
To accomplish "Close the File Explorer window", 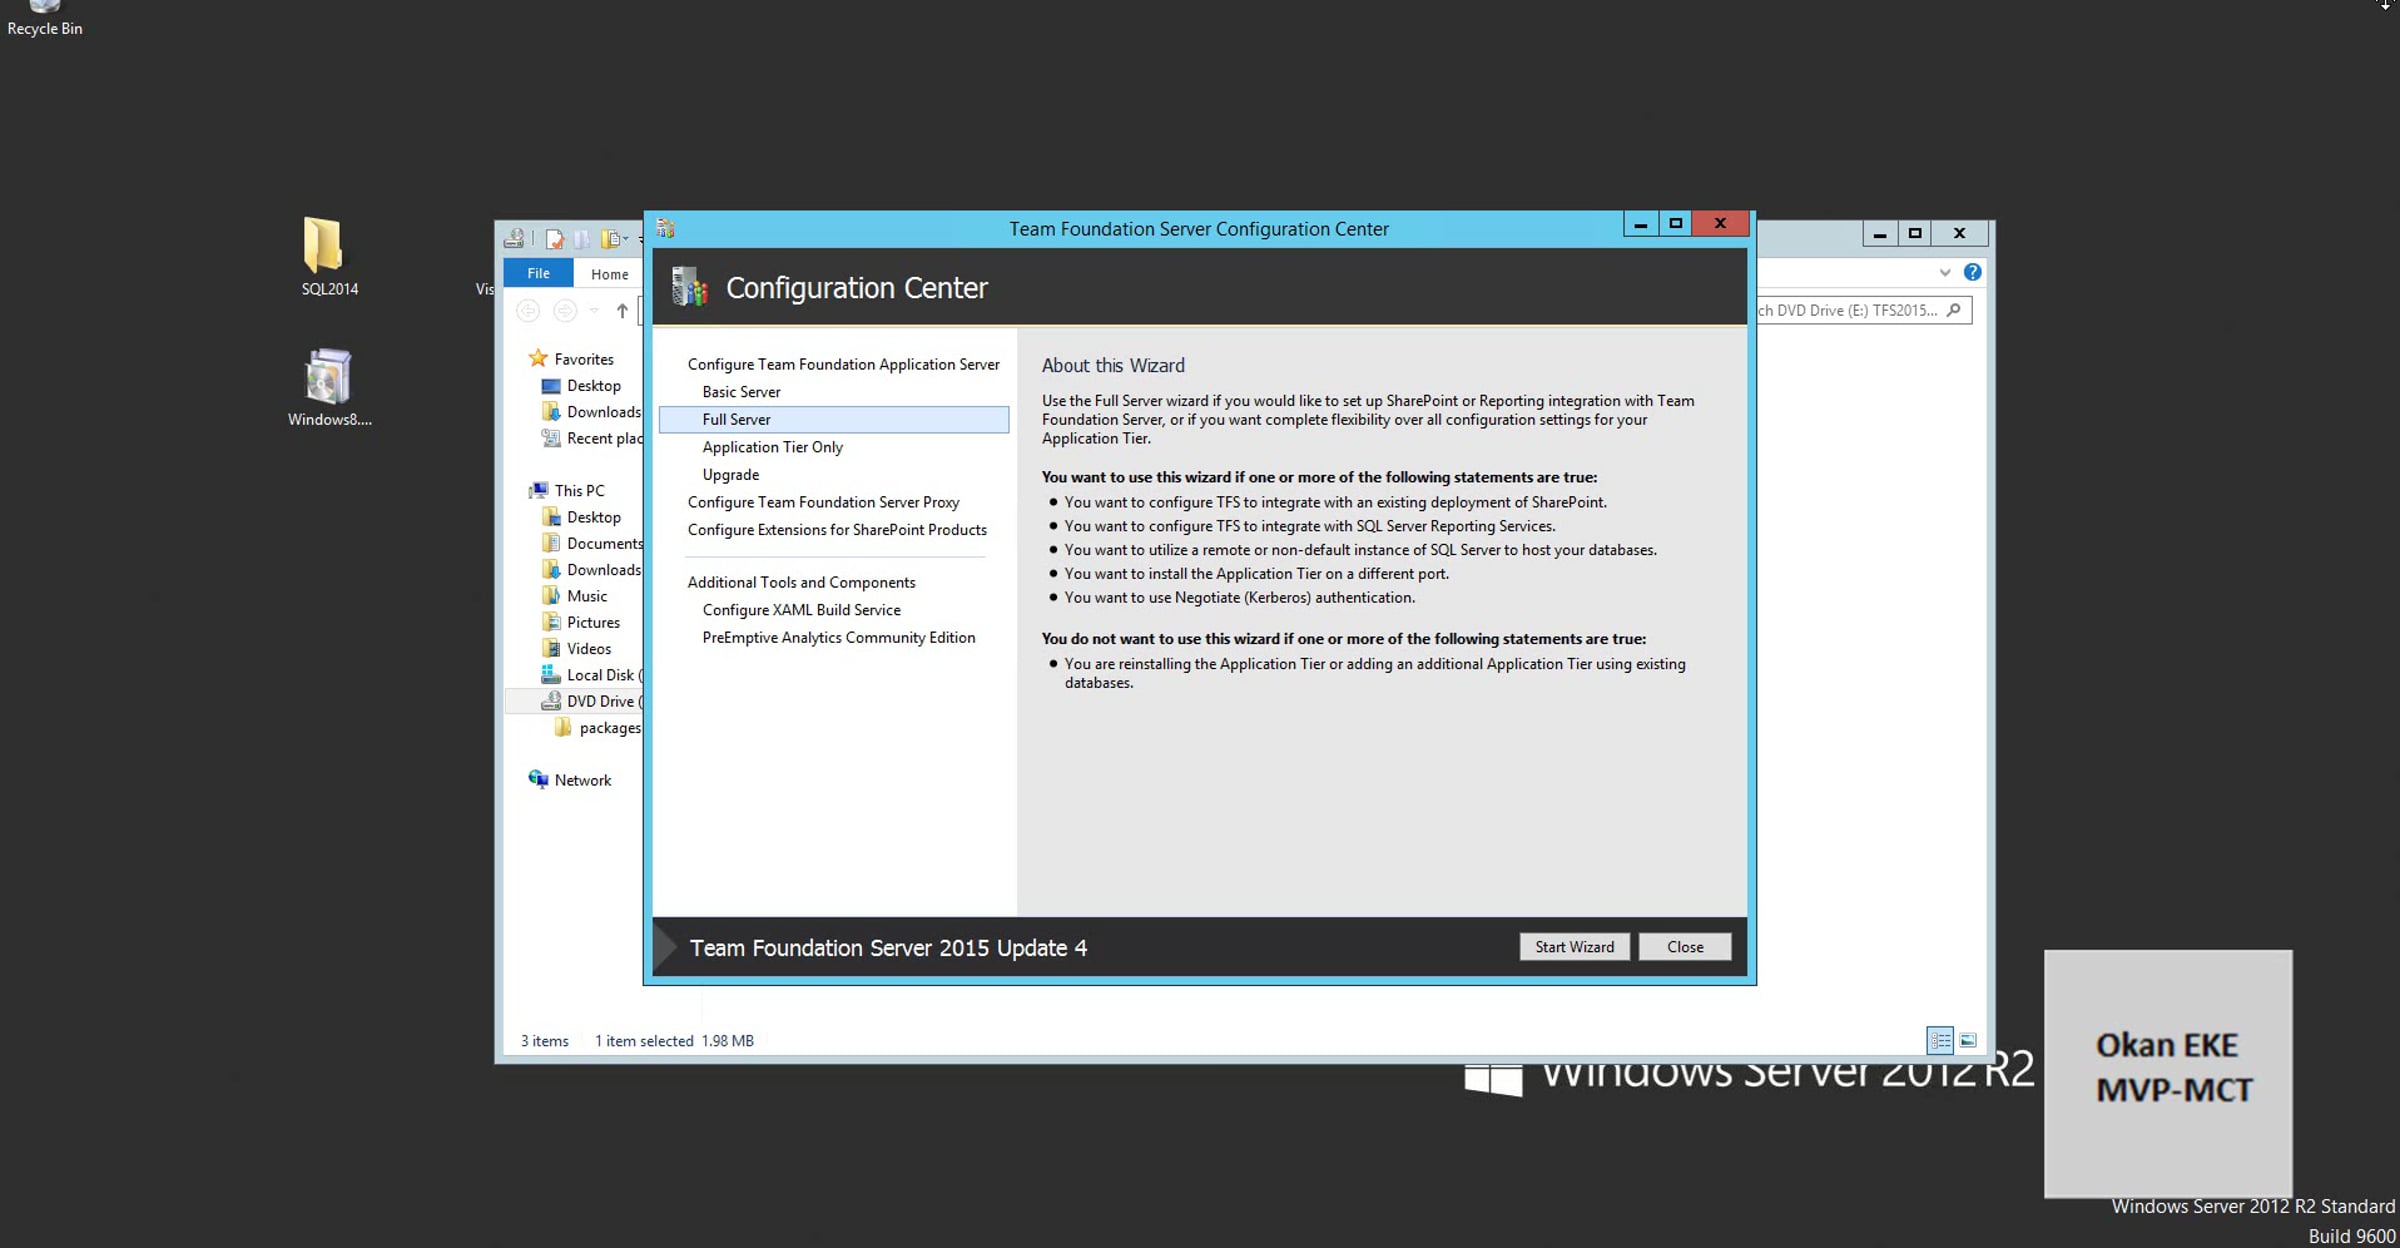I will click(1960, 234).
